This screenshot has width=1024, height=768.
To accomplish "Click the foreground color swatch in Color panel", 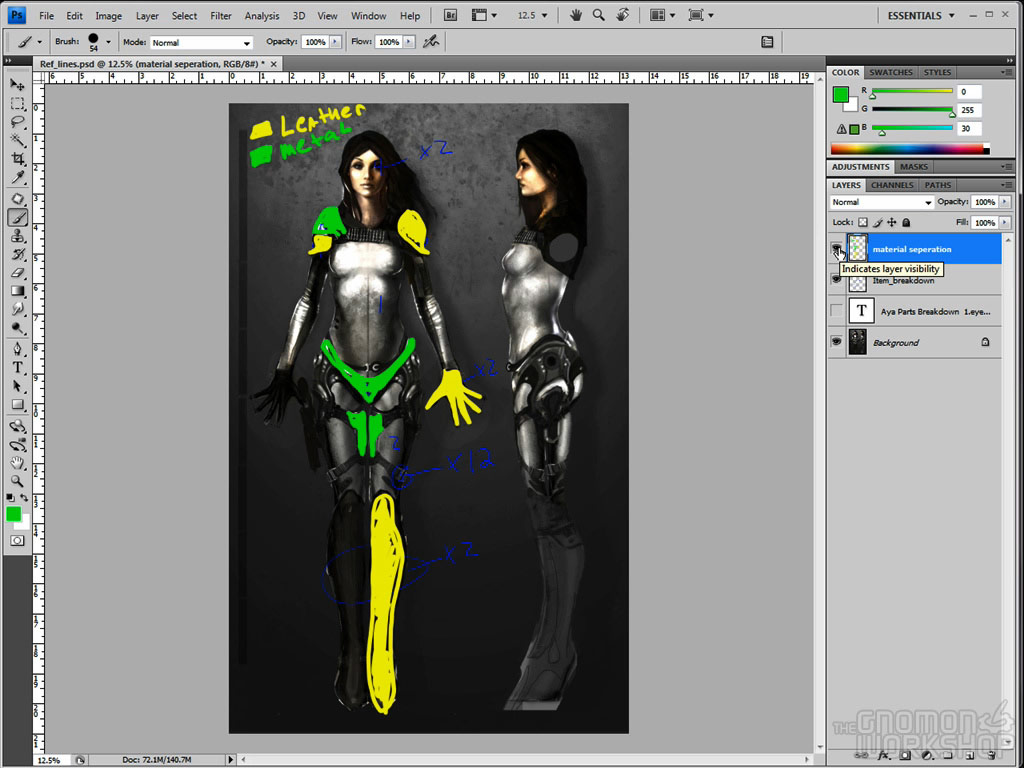I will click(x=840, y=95).
